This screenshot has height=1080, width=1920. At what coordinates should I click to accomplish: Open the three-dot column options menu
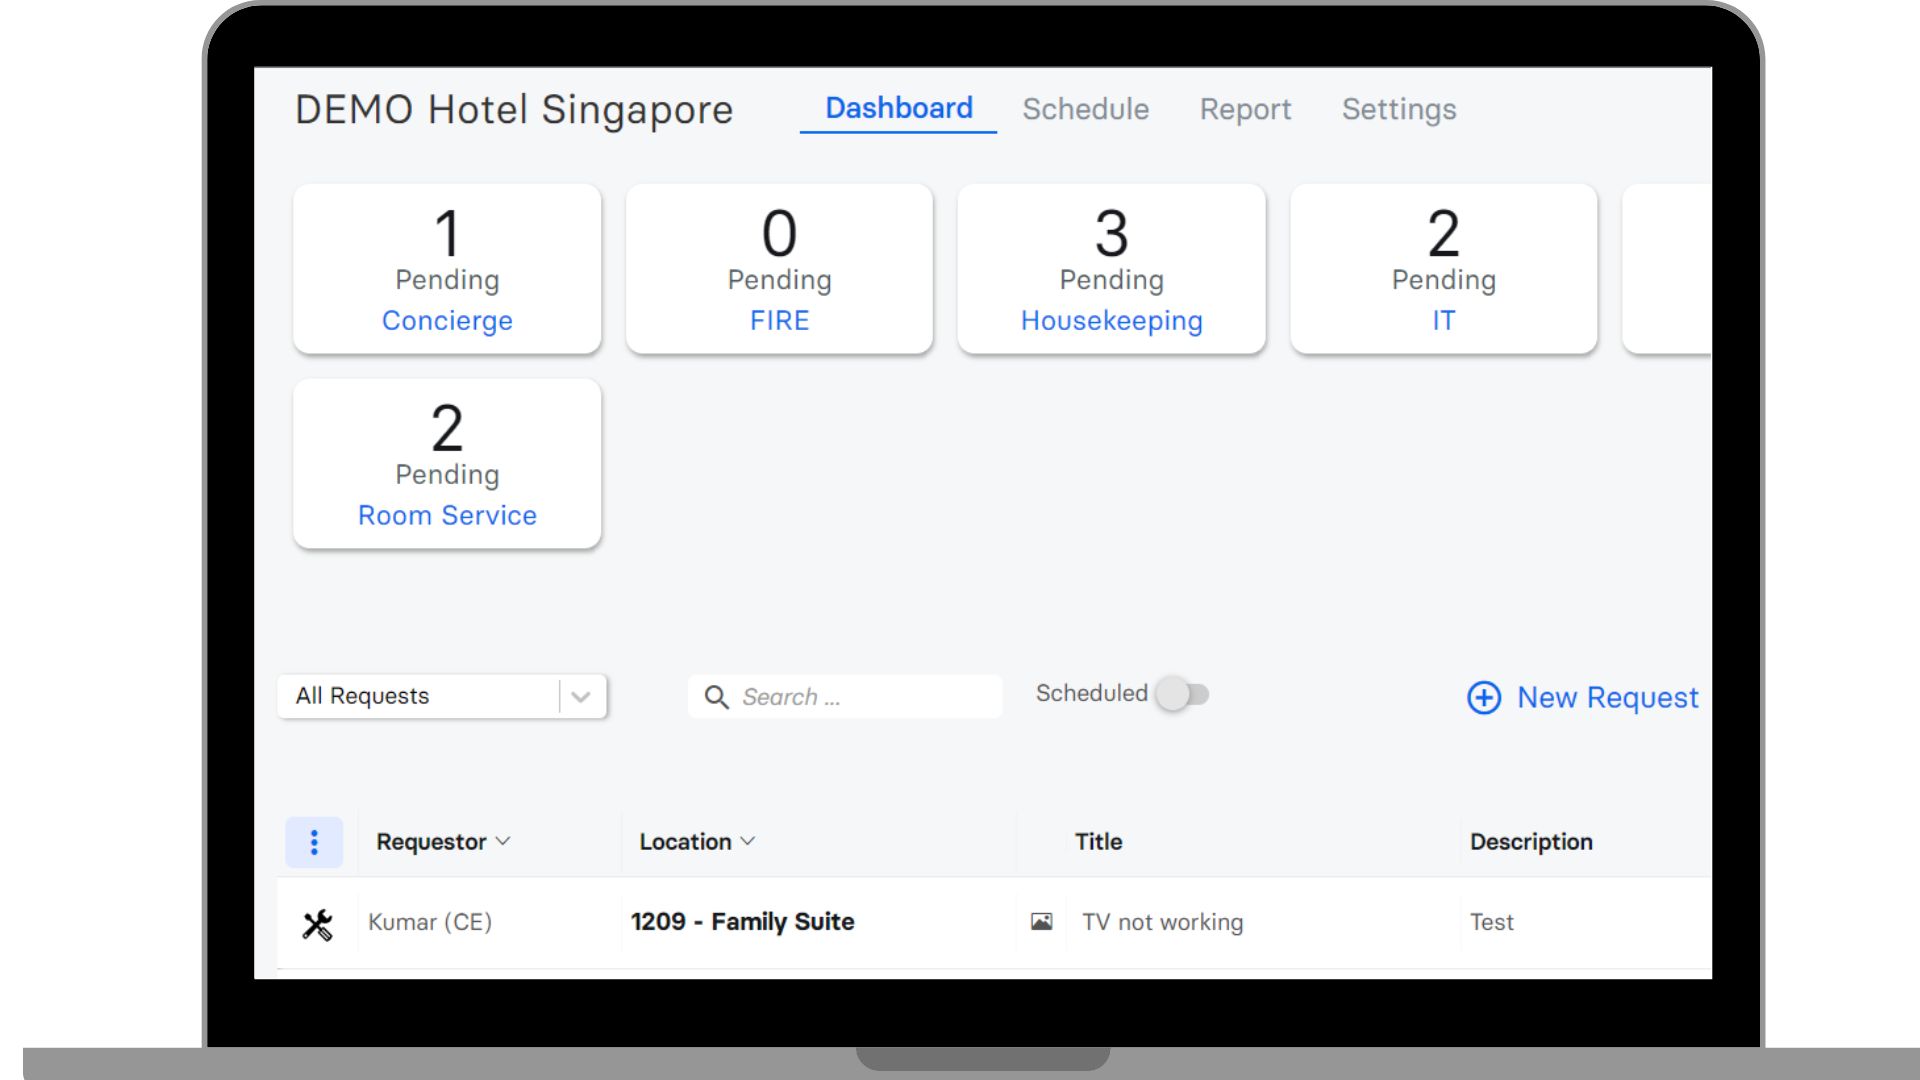314,842
